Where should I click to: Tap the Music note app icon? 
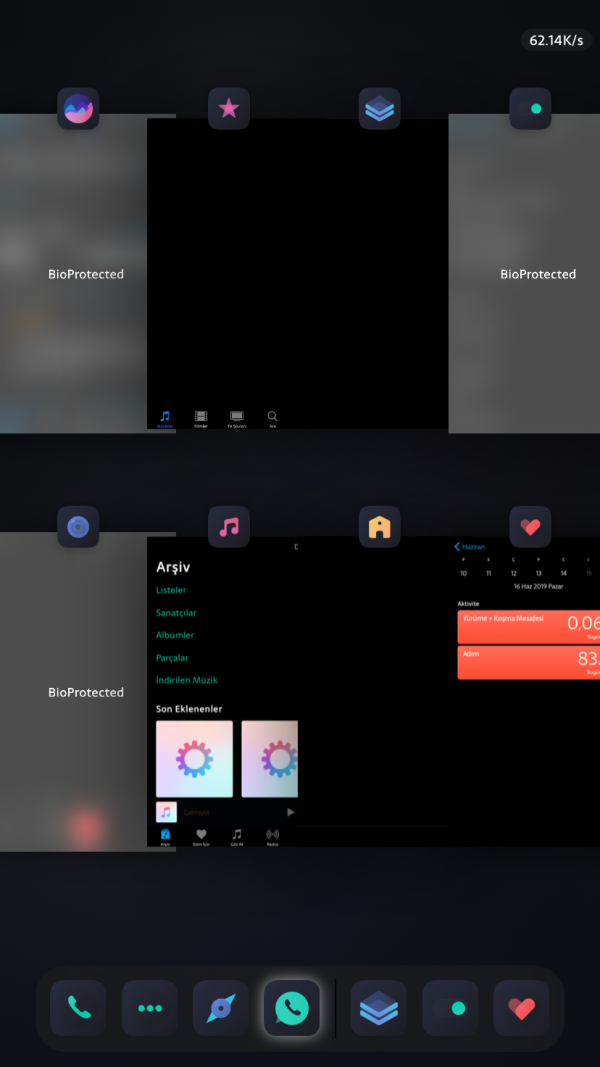(229, 527)
